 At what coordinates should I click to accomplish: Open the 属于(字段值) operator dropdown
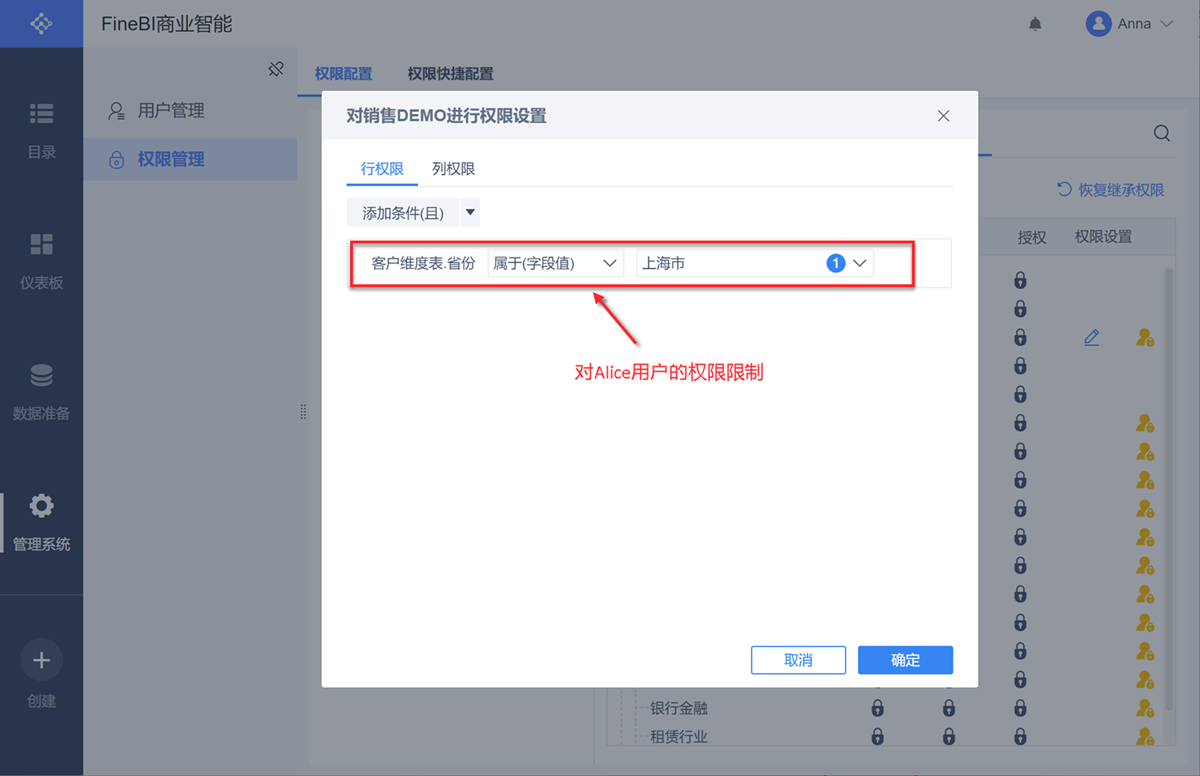[555, 264]
